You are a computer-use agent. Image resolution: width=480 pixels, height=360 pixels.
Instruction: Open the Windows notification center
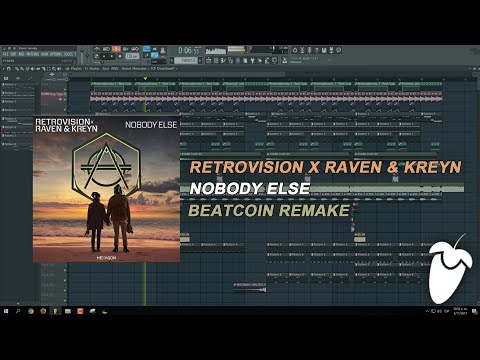pyautogui.click(x=475, y=312)
